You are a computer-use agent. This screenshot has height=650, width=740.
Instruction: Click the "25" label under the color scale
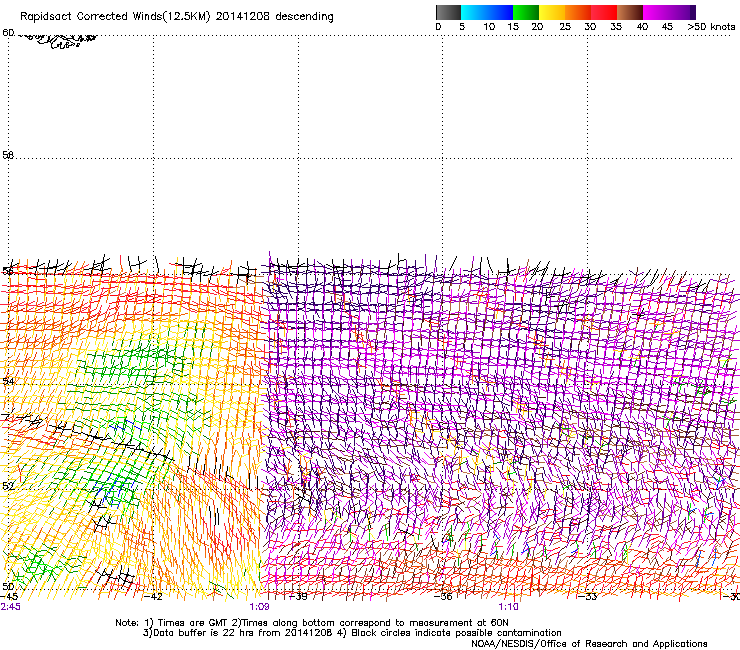(x=564, y=27)
